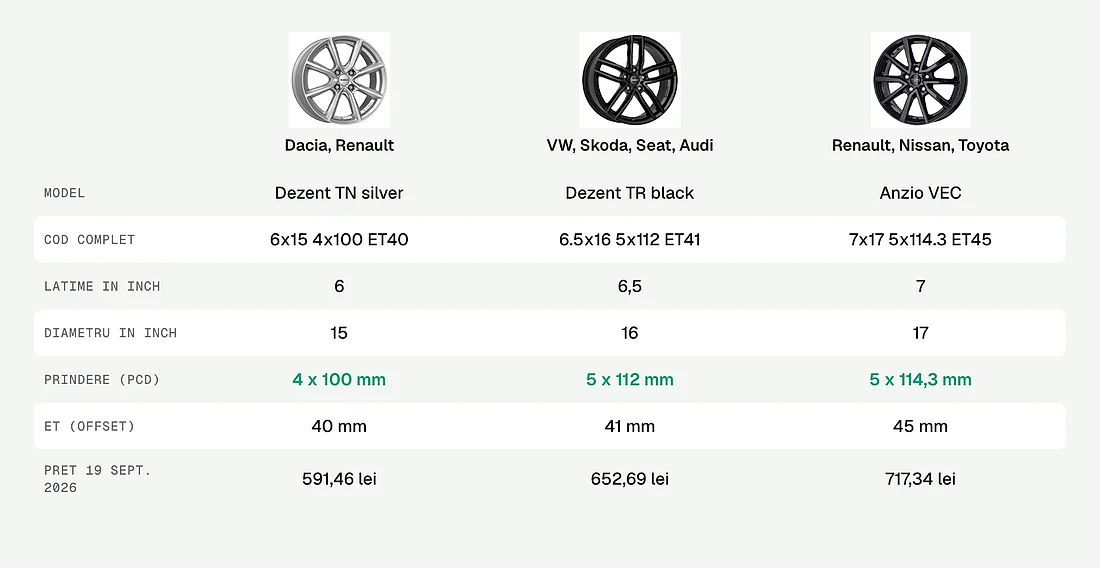Viewport: 1100px width, 568px height.
Task: Click the Dezent TN silver model name
Action: tap(340, 193)
